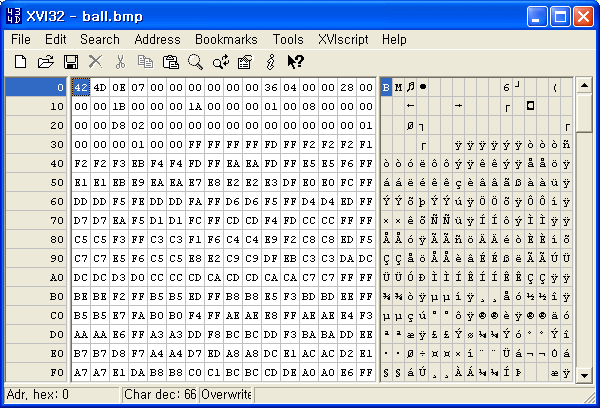Screen dimensions: 600x408
Task: Select character B in the text pane
Action: pyautogui.click(x=386, y=87)
